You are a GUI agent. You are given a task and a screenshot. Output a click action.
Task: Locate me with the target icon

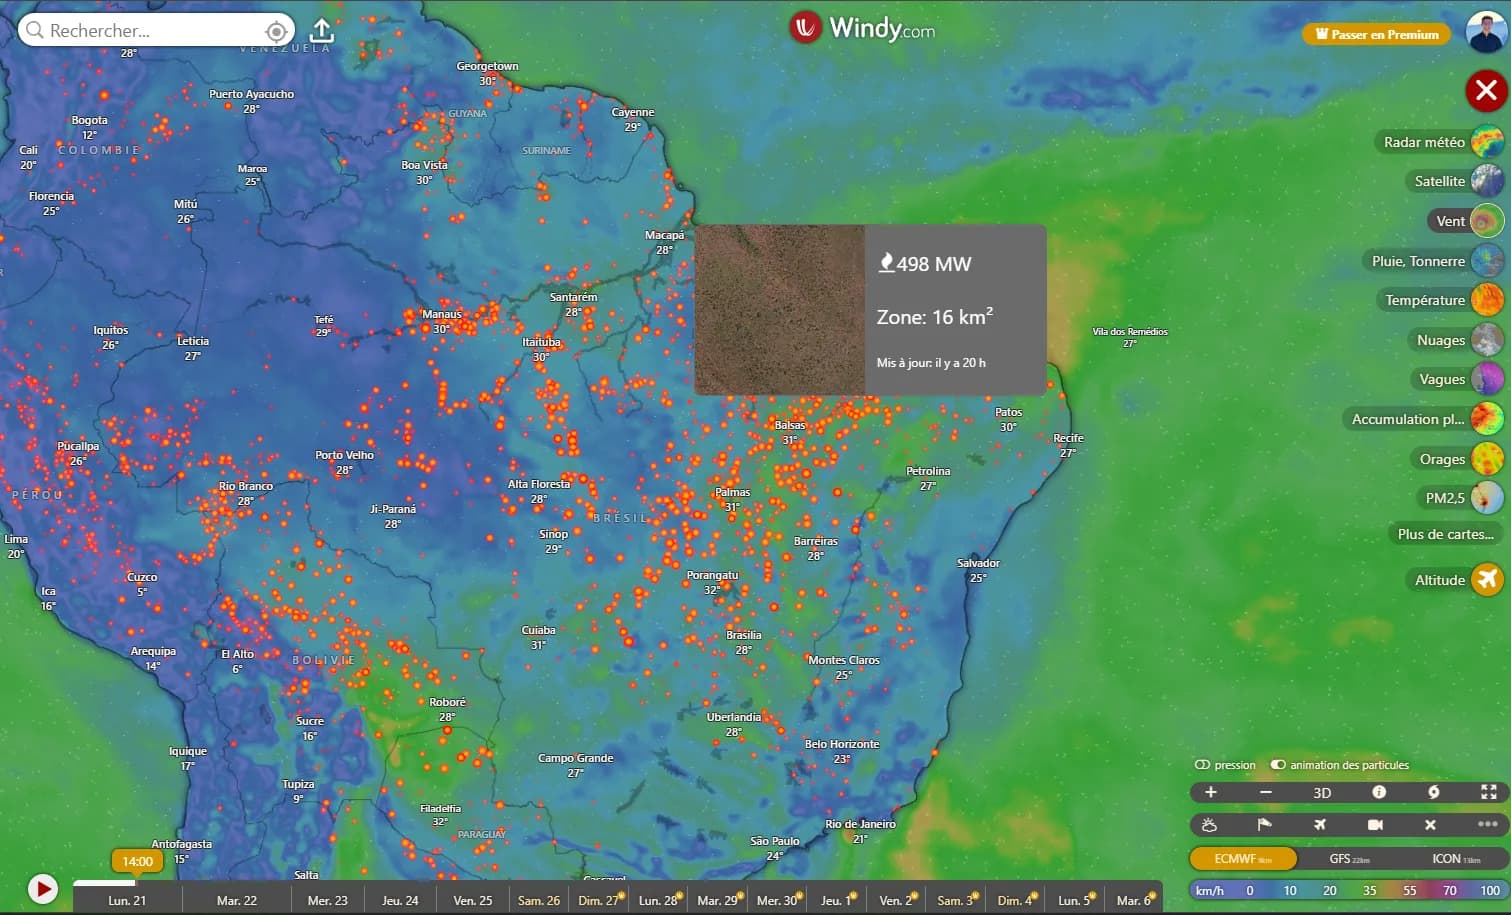[277, 31]
